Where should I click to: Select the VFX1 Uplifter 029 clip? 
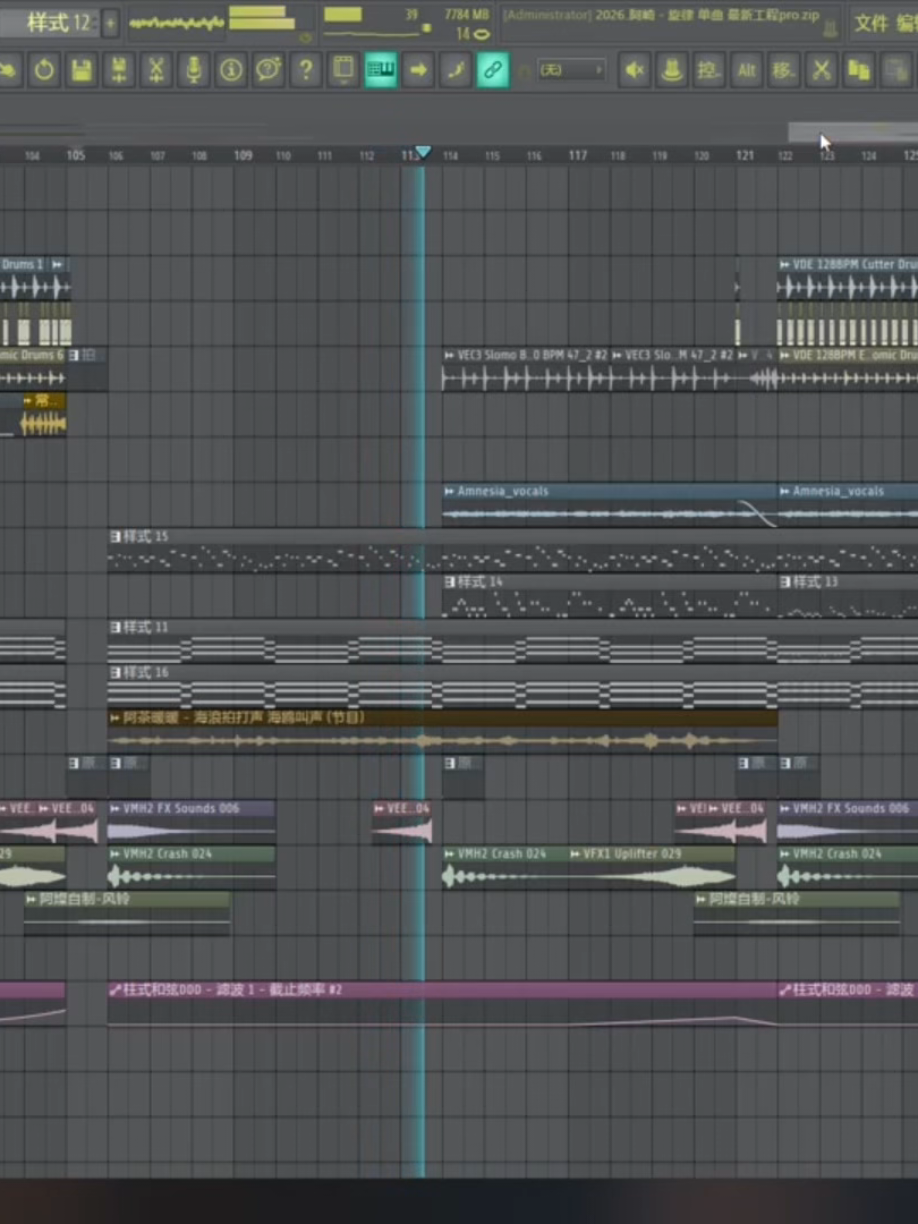coord(652,869)
